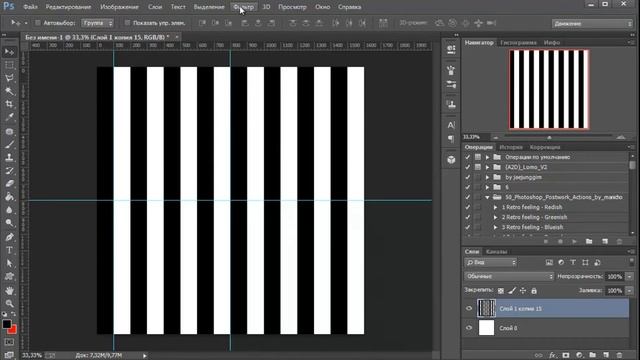Select the Zoom magnifier tool
Screen dimensions: 640x360
point(9,303)
